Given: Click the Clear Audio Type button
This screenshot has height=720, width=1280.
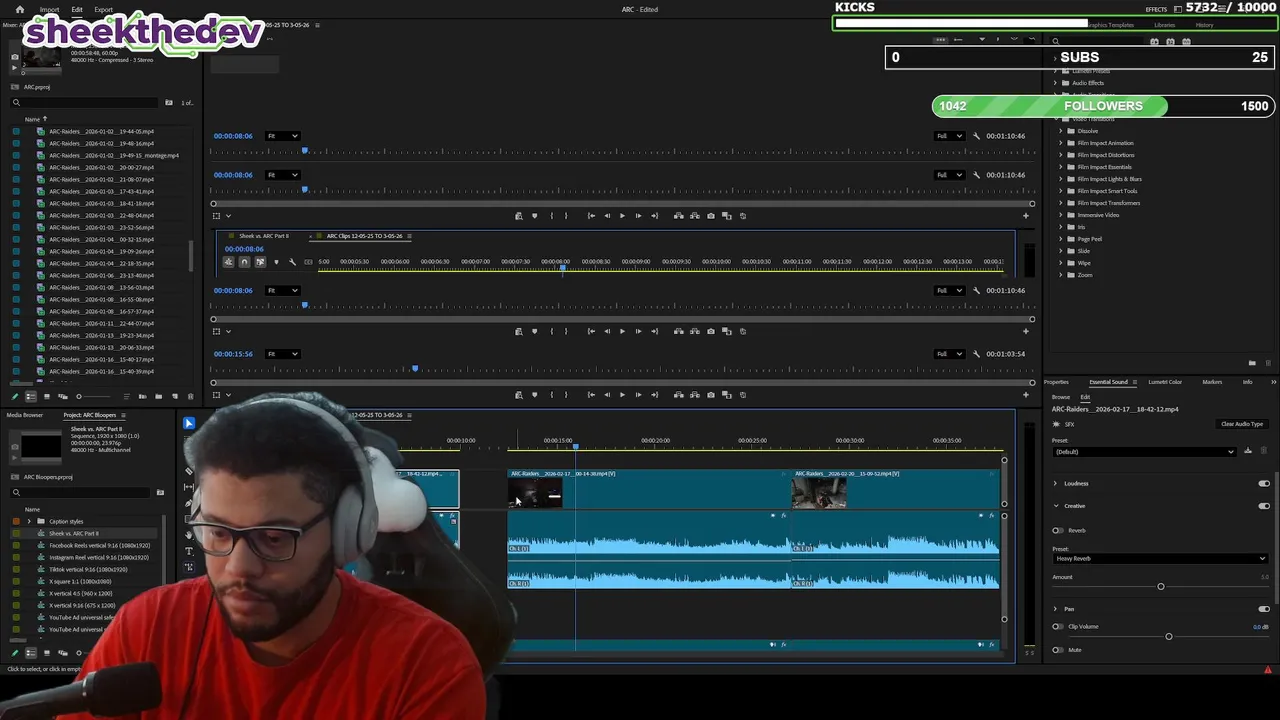Looking at the screenshot, I should (1242, 424).
